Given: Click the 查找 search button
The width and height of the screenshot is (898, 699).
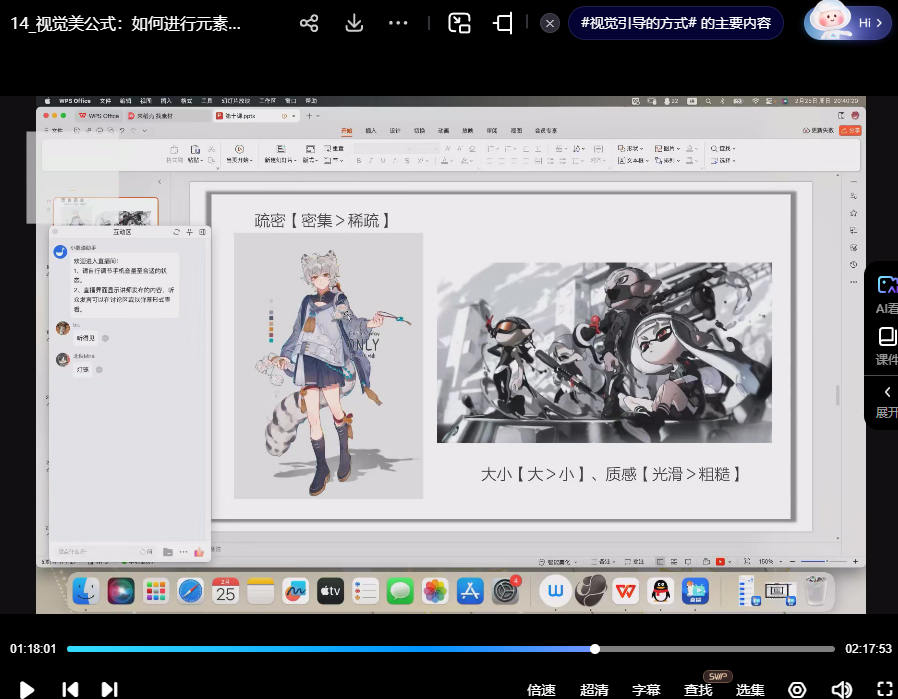Looking at the screenshot, I should pyautogui.click(x=698, y=689).
